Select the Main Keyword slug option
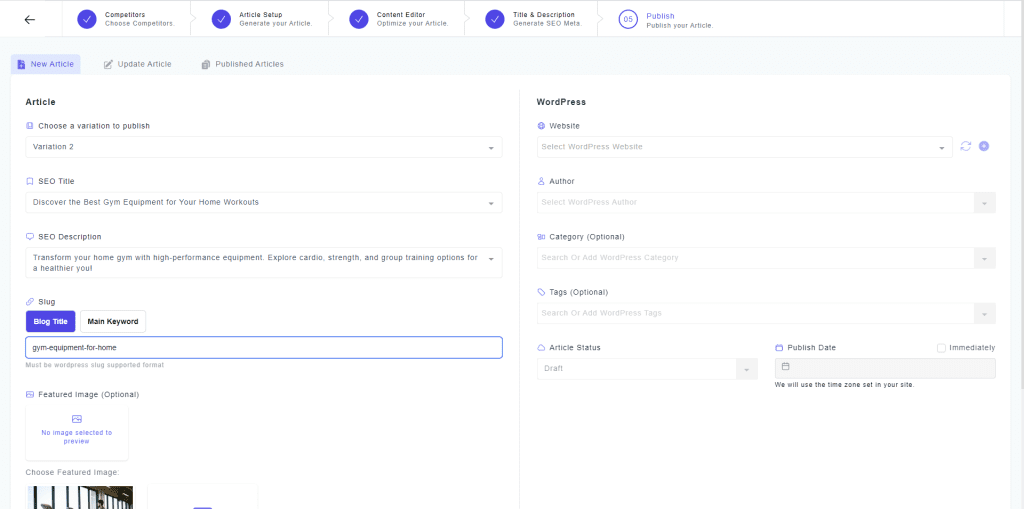The height and width of the screenshot is (509, 1024). (x=113, y=321)
